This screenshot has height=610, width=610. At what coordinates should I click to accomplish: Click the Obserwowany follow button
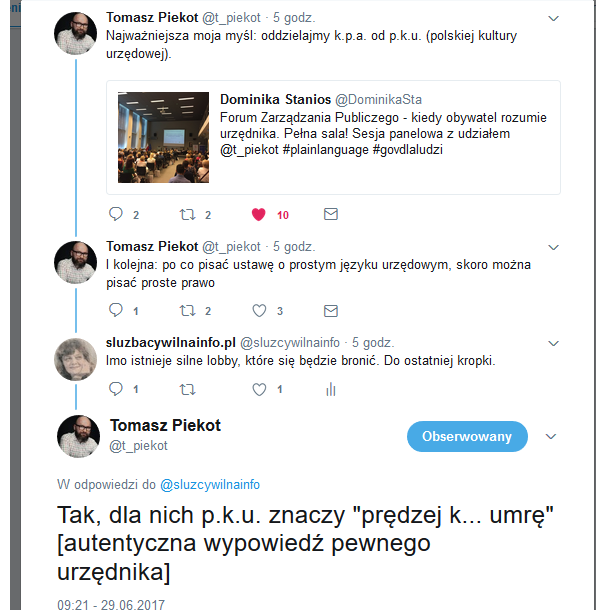pyautogui.click(x=467, y=436)
